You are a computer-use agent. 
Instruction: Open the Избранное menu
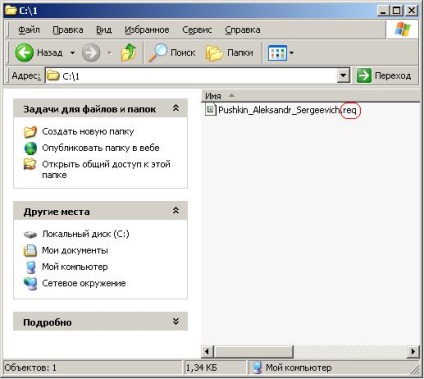147,30
